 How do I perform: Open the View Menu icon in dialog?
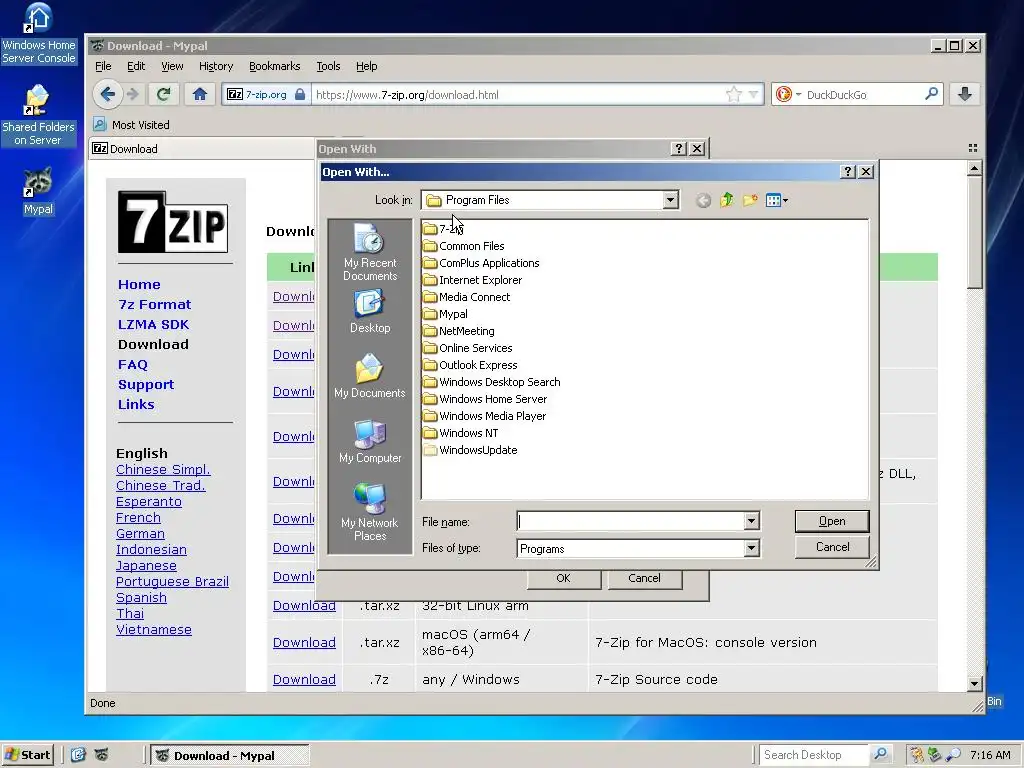[x=776, y=200]
